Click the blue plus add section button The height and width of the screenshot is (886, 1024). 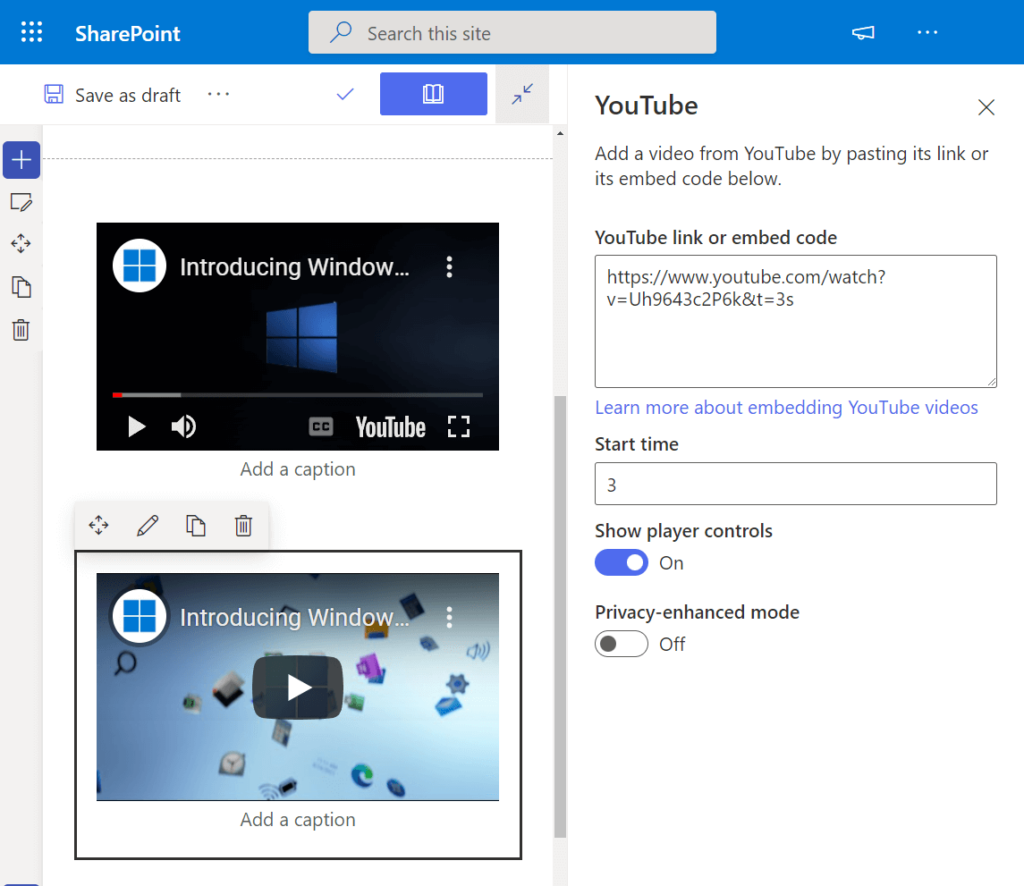tap(22, 160)
